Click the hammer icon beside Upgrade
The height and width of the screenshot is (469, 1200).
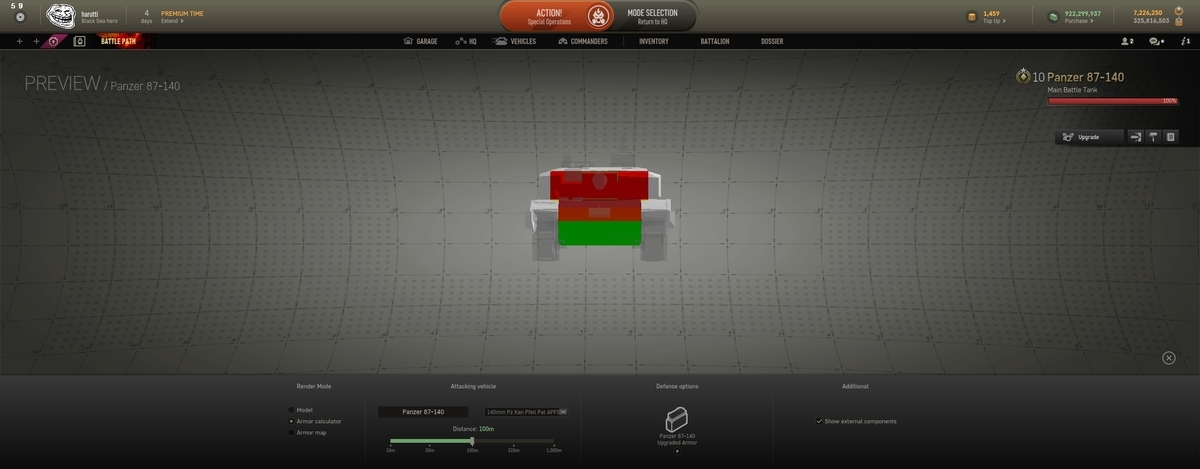pyautogui.click(x=1153, y=137)
